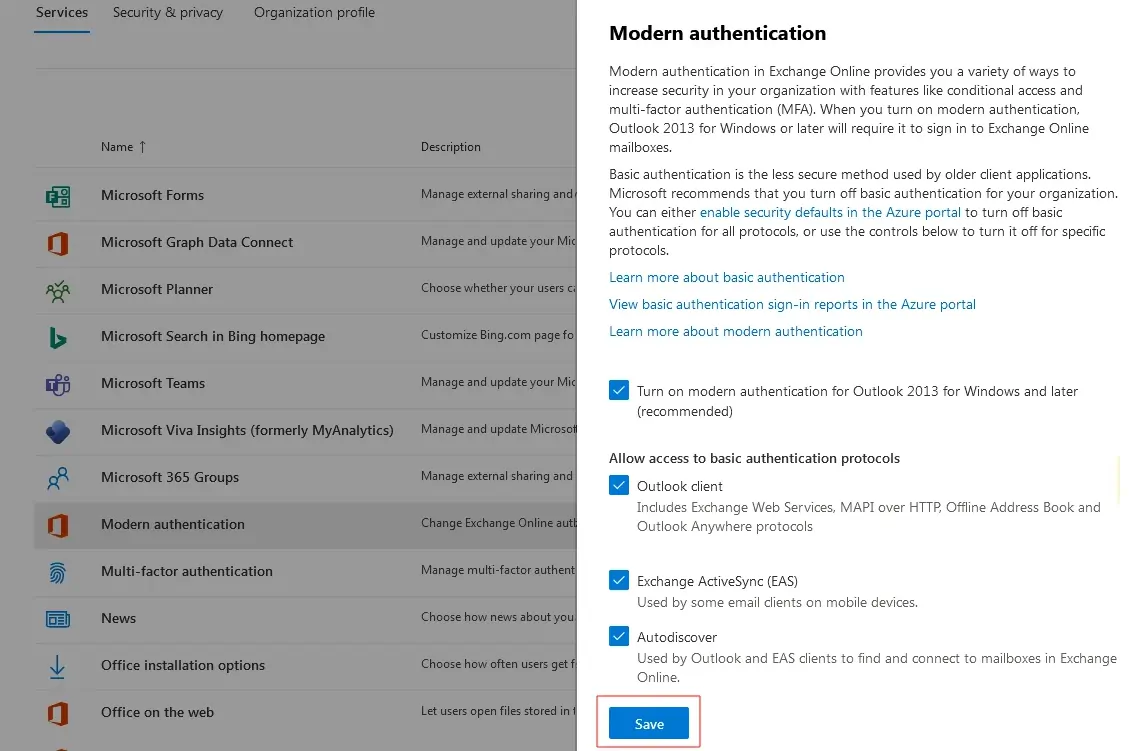Click the Viva Insights icon
The image size is (1129, 751).
click(58, 431)
